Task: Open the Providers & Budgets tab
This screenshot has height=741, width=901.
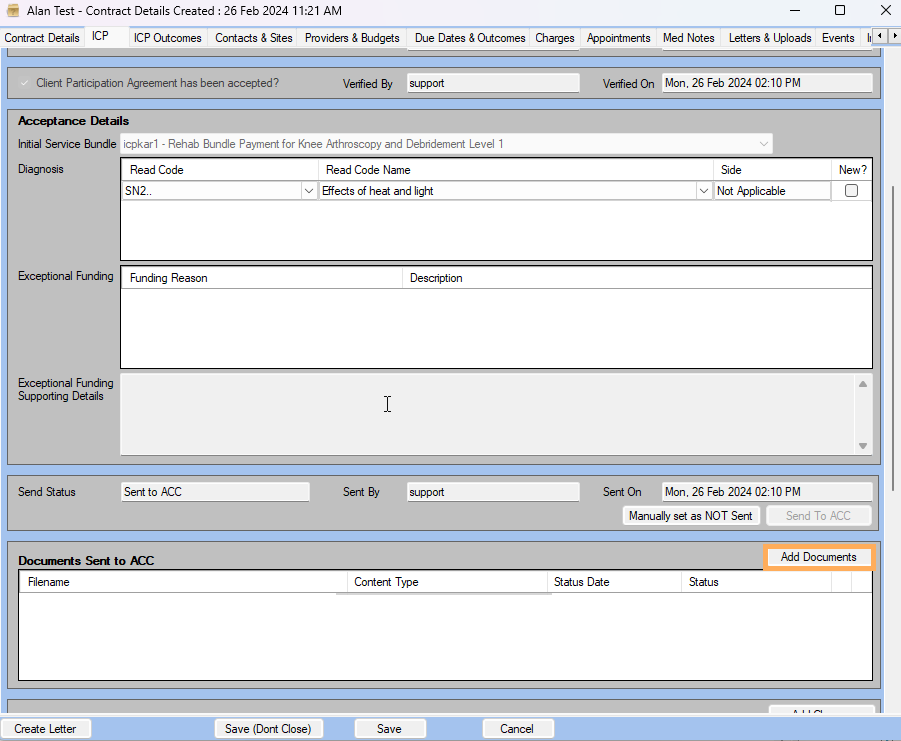Action: coord(352,38)
